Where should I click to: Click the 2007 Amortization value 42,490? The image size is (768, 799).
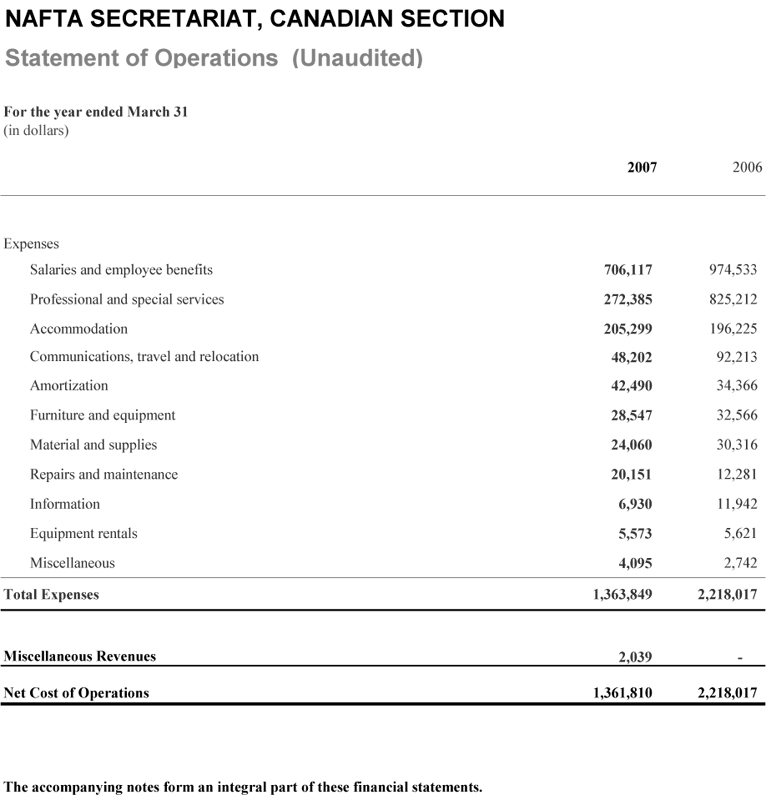[632, 386]
